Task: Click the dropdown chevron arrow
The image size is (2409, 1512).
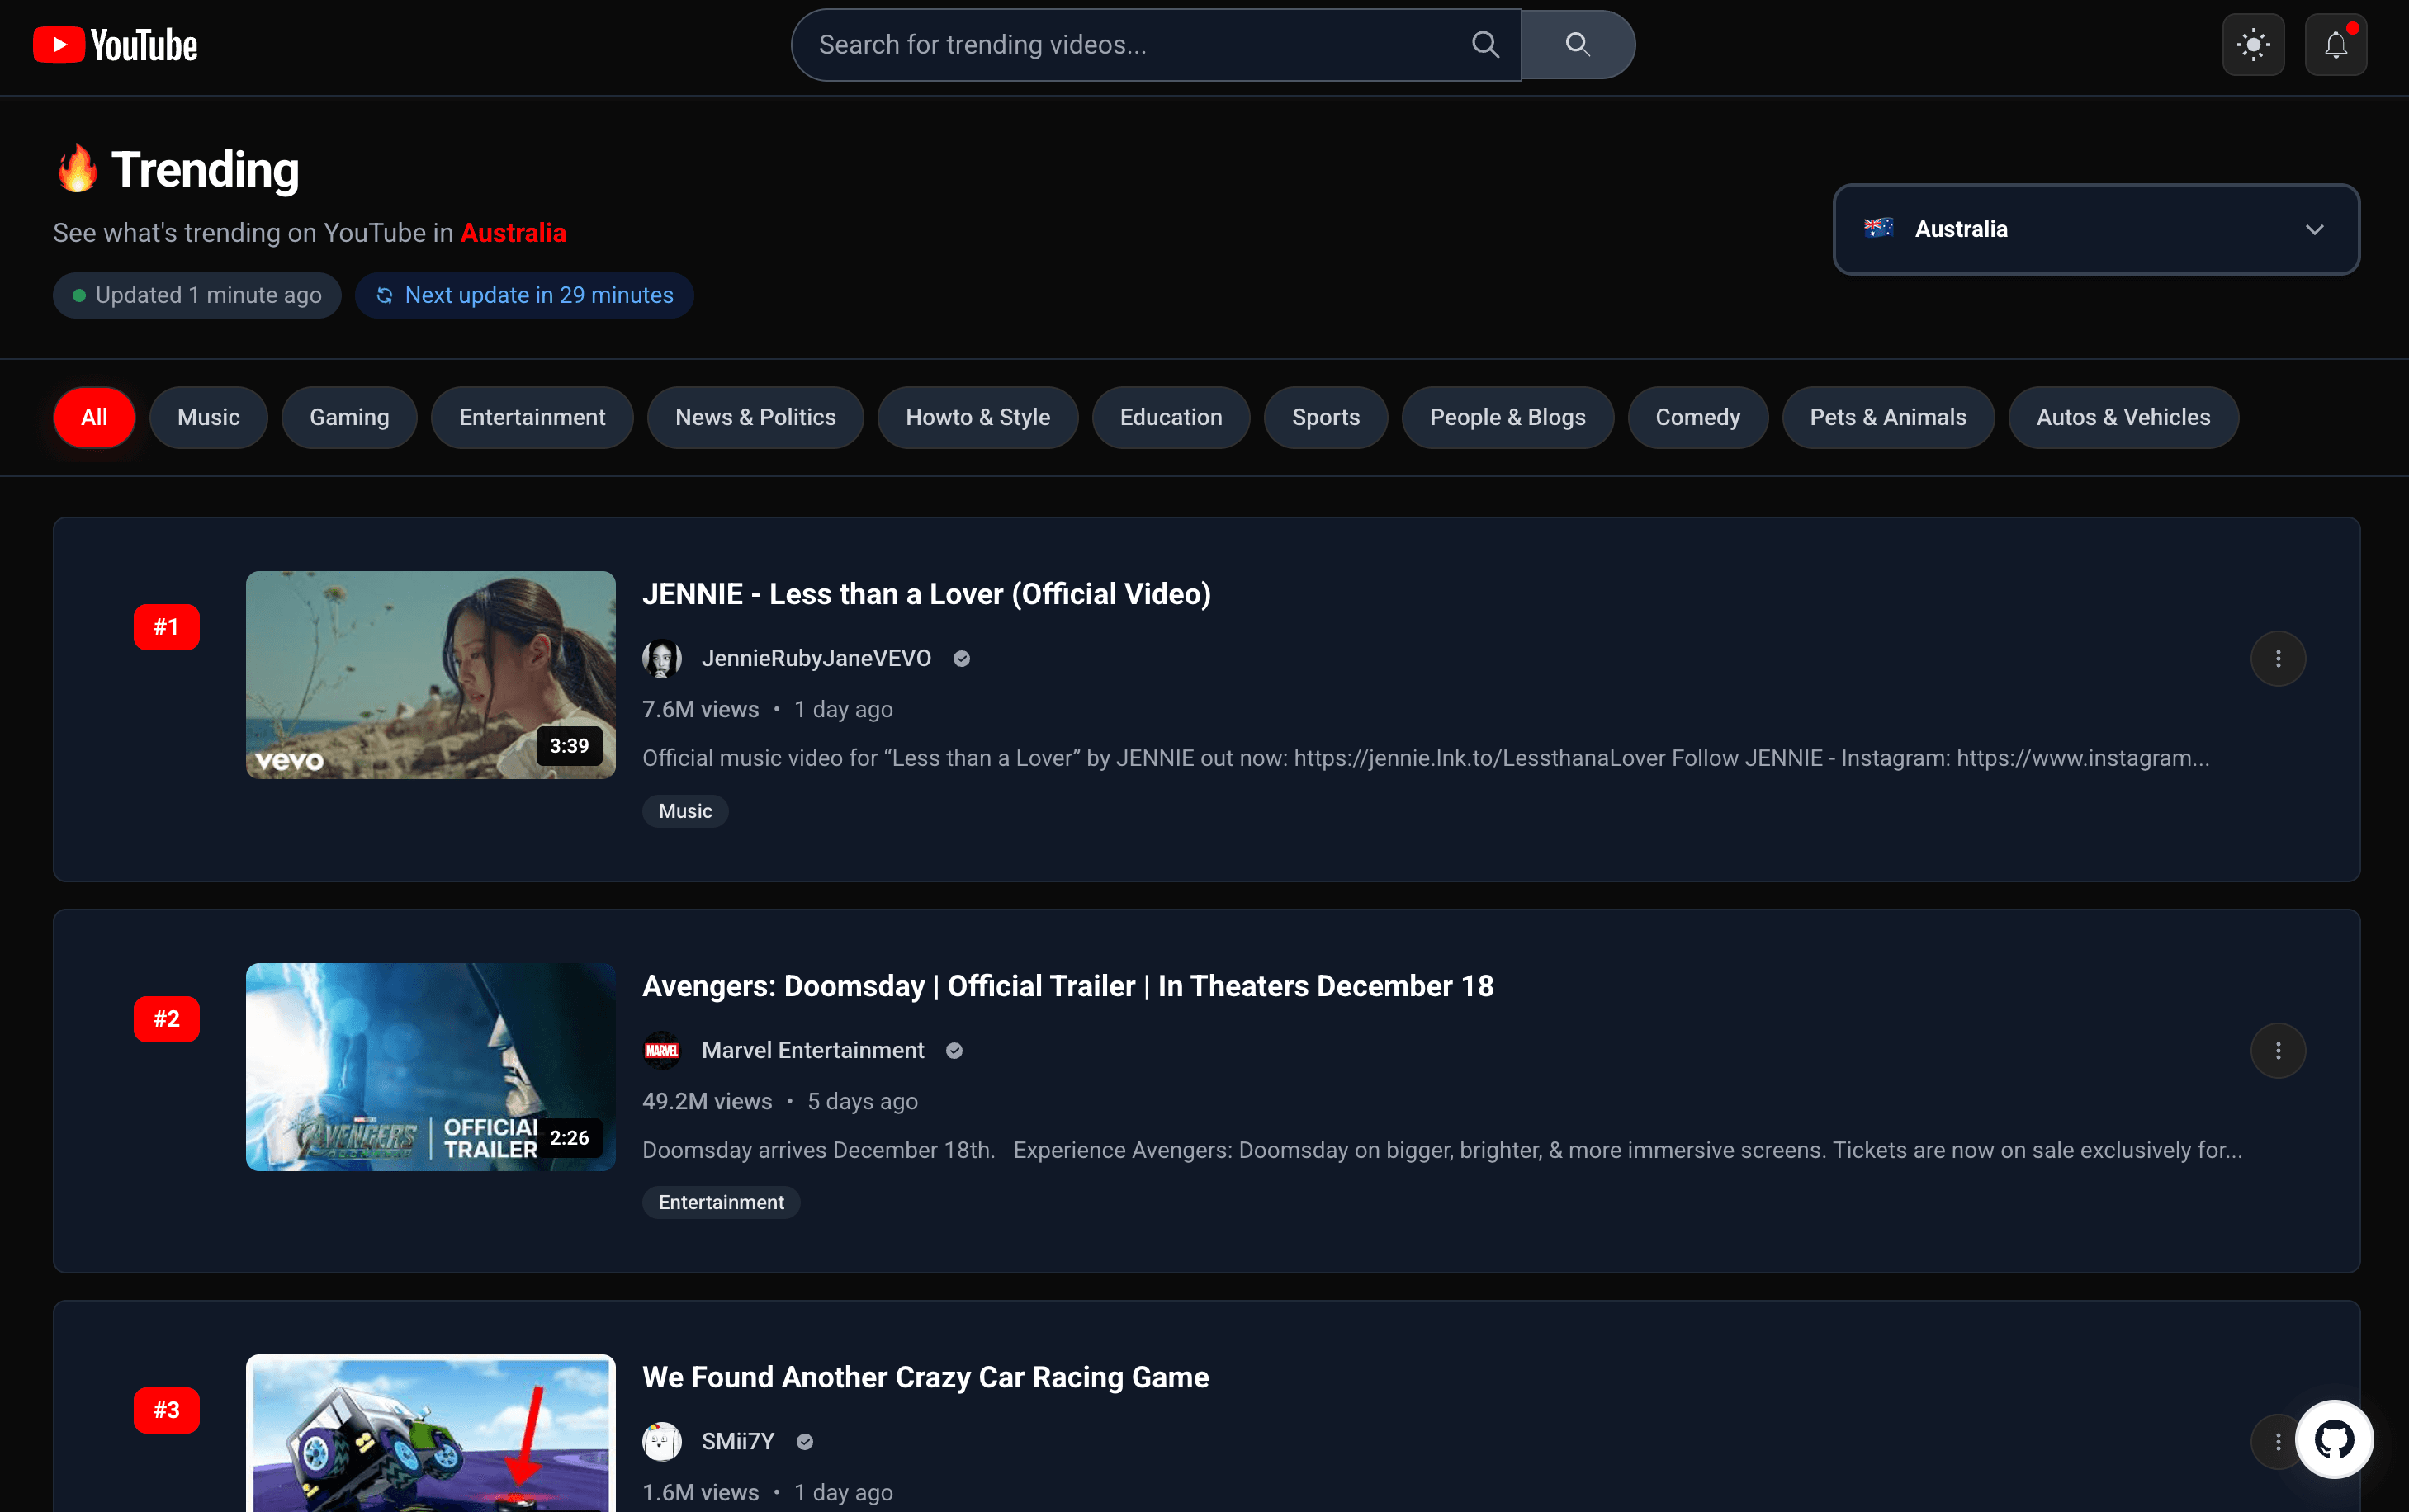Action: (2314, 230)
